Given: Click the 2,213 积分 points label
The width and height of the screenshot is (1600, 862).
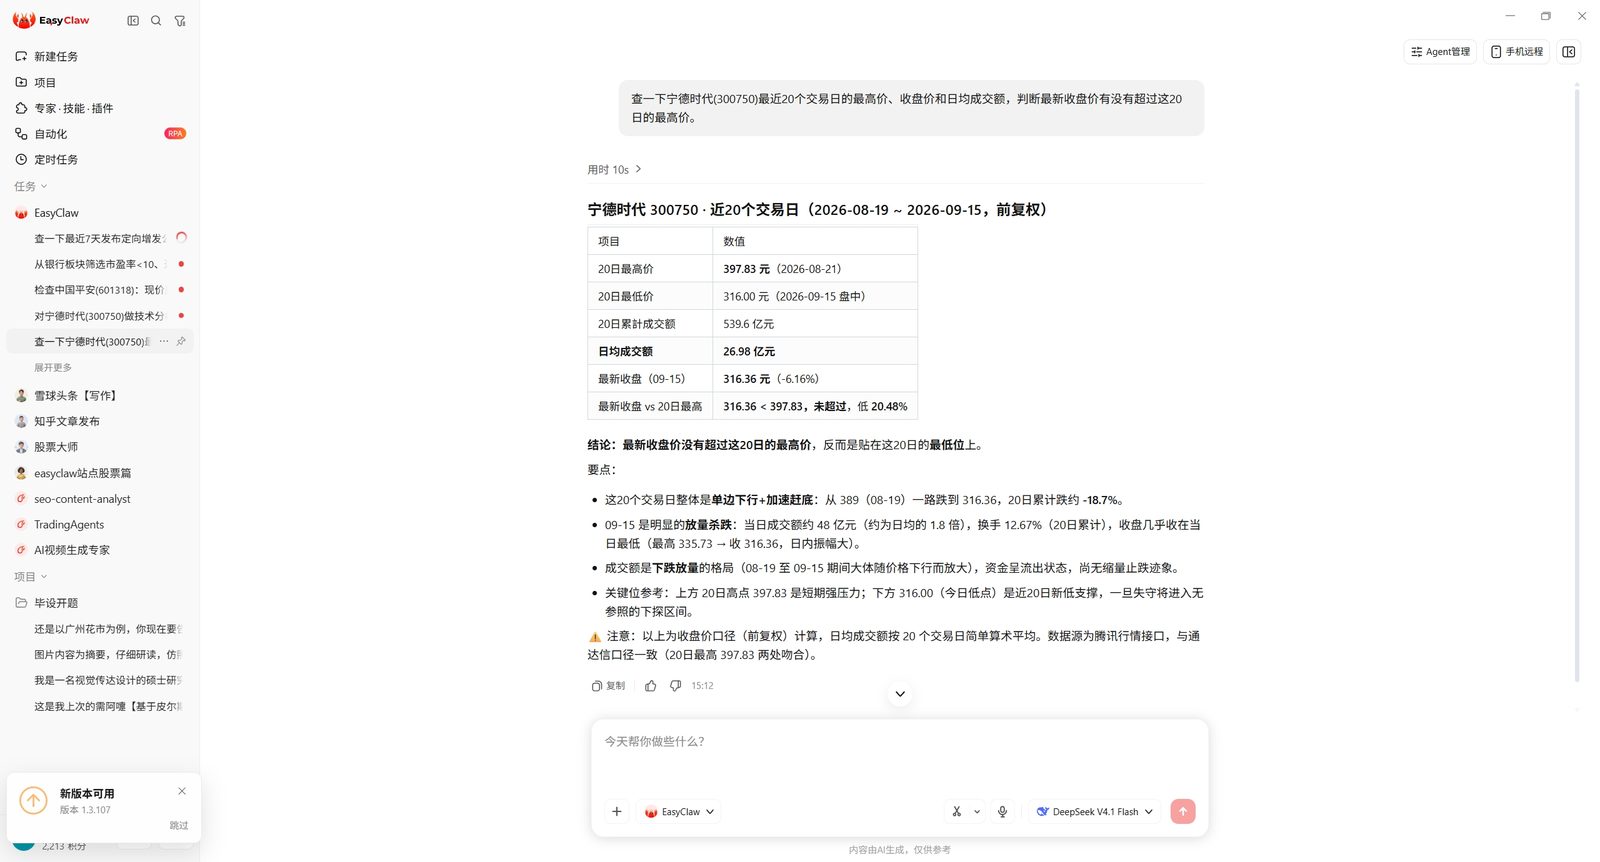Looking at the screenshot, I should [x=64, y=847].
